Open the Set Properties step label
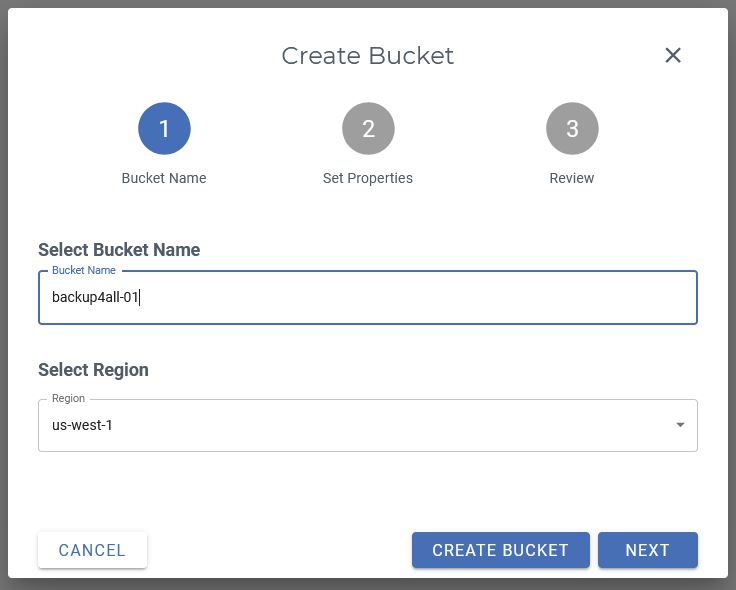736x590 pixels. (368, 178)
